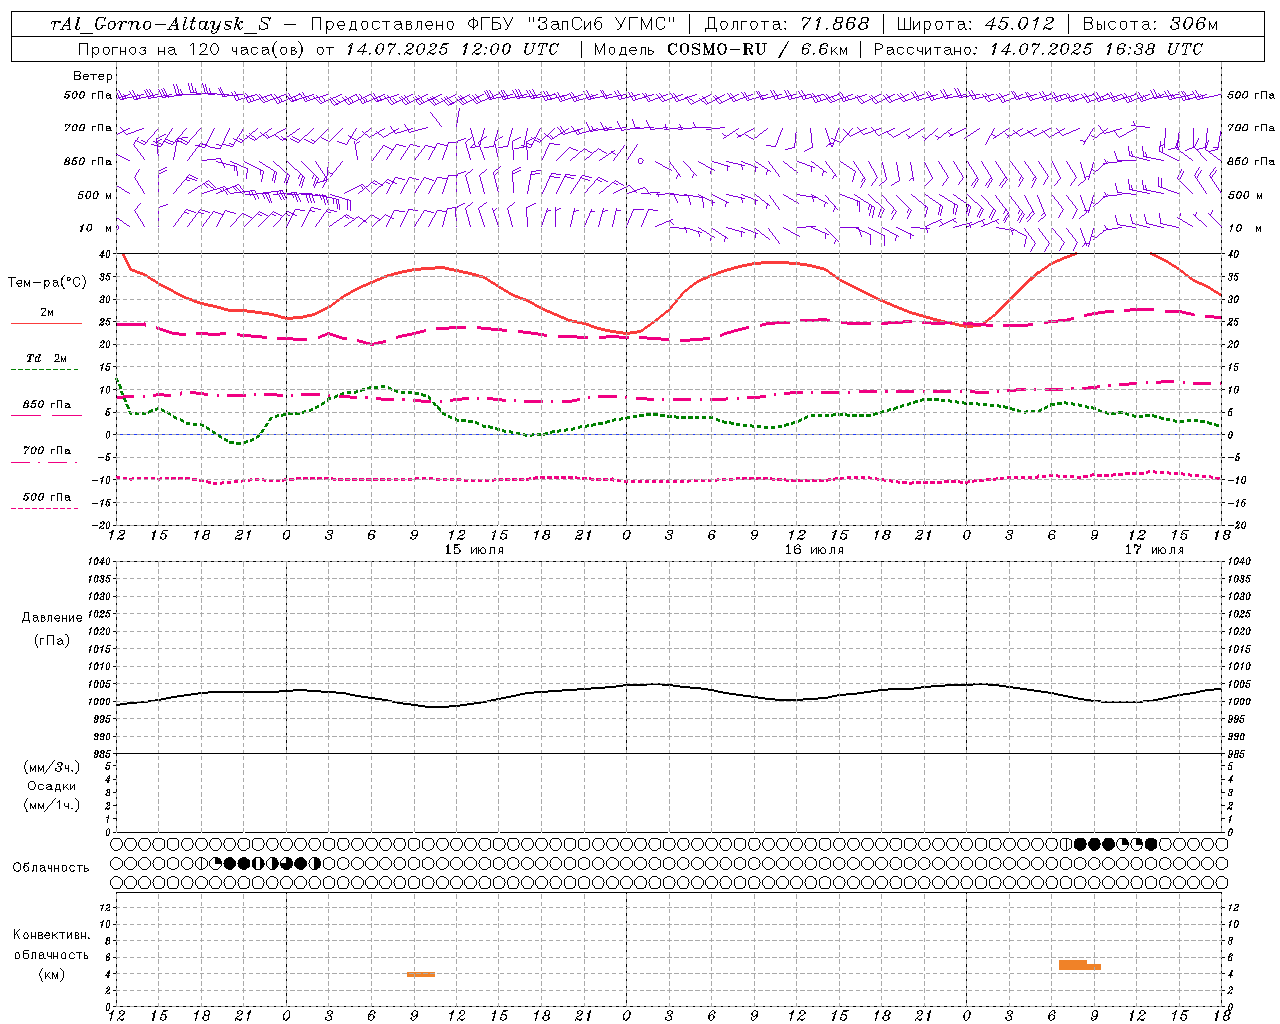Click the dashed line sample under Td 2м legend
This screenshot has height=1024, width=1280.
point(44,370)
